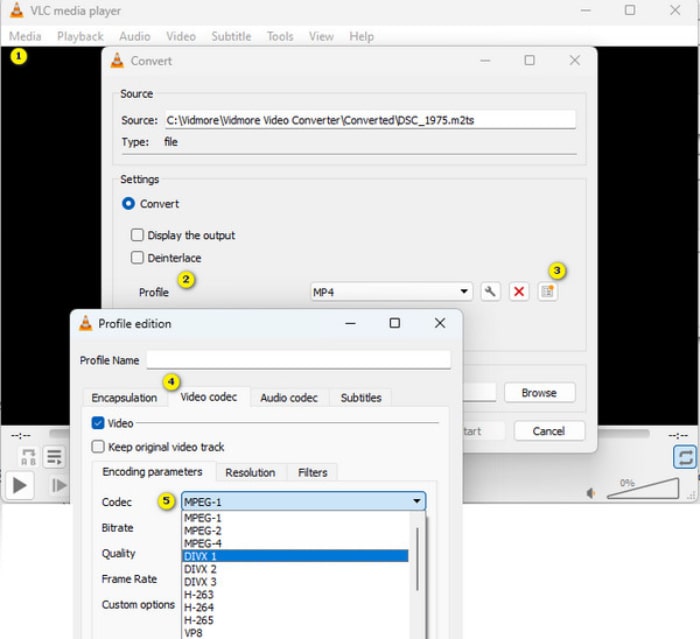Select the Convert radio button

128,204
